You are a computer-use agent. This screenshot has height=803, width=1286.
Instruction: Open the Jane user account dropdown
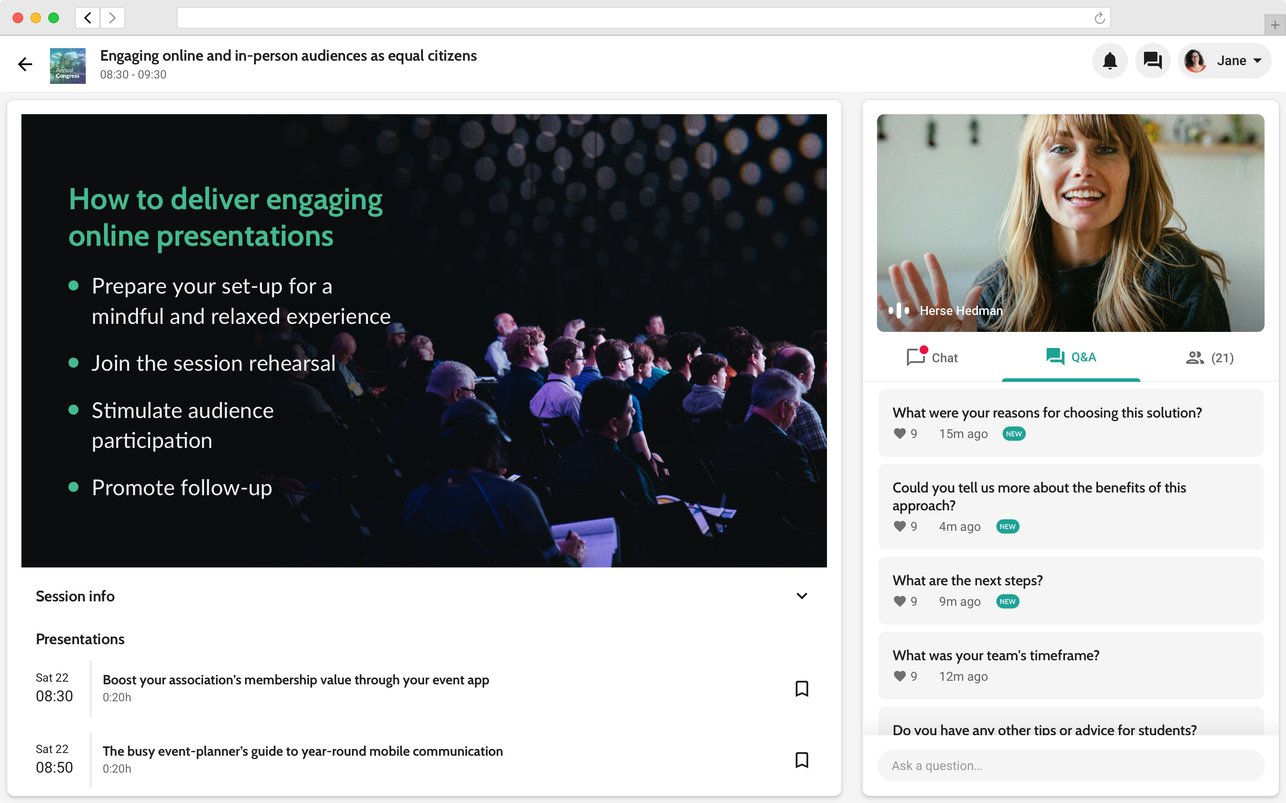point(1225,61)
